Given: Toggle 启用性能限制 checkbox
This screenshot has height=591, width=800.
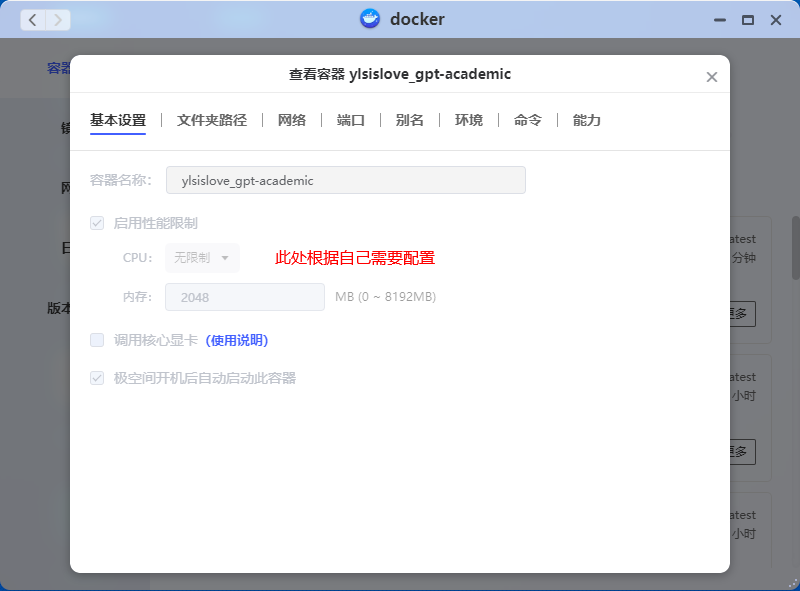Looking at the screenshot, I should (97, 223).
